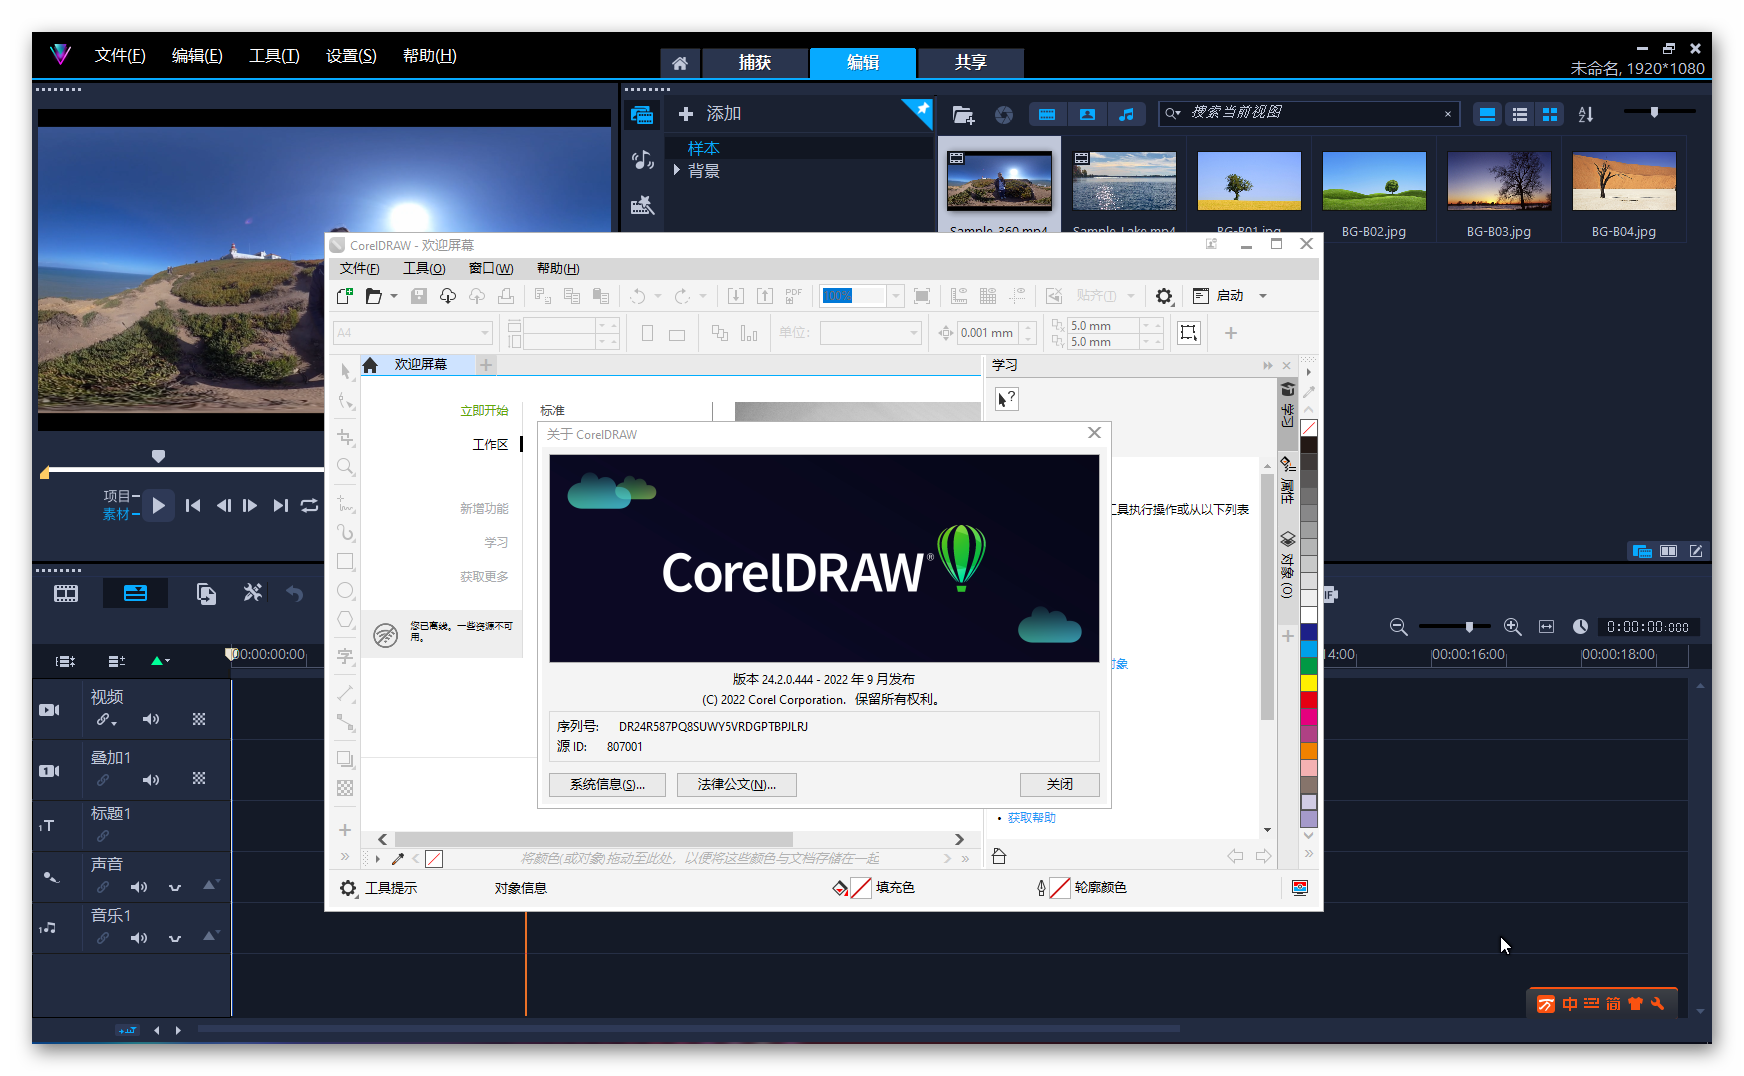
Task: Open the library search filter dropdown
Action: click(1172, 114)
